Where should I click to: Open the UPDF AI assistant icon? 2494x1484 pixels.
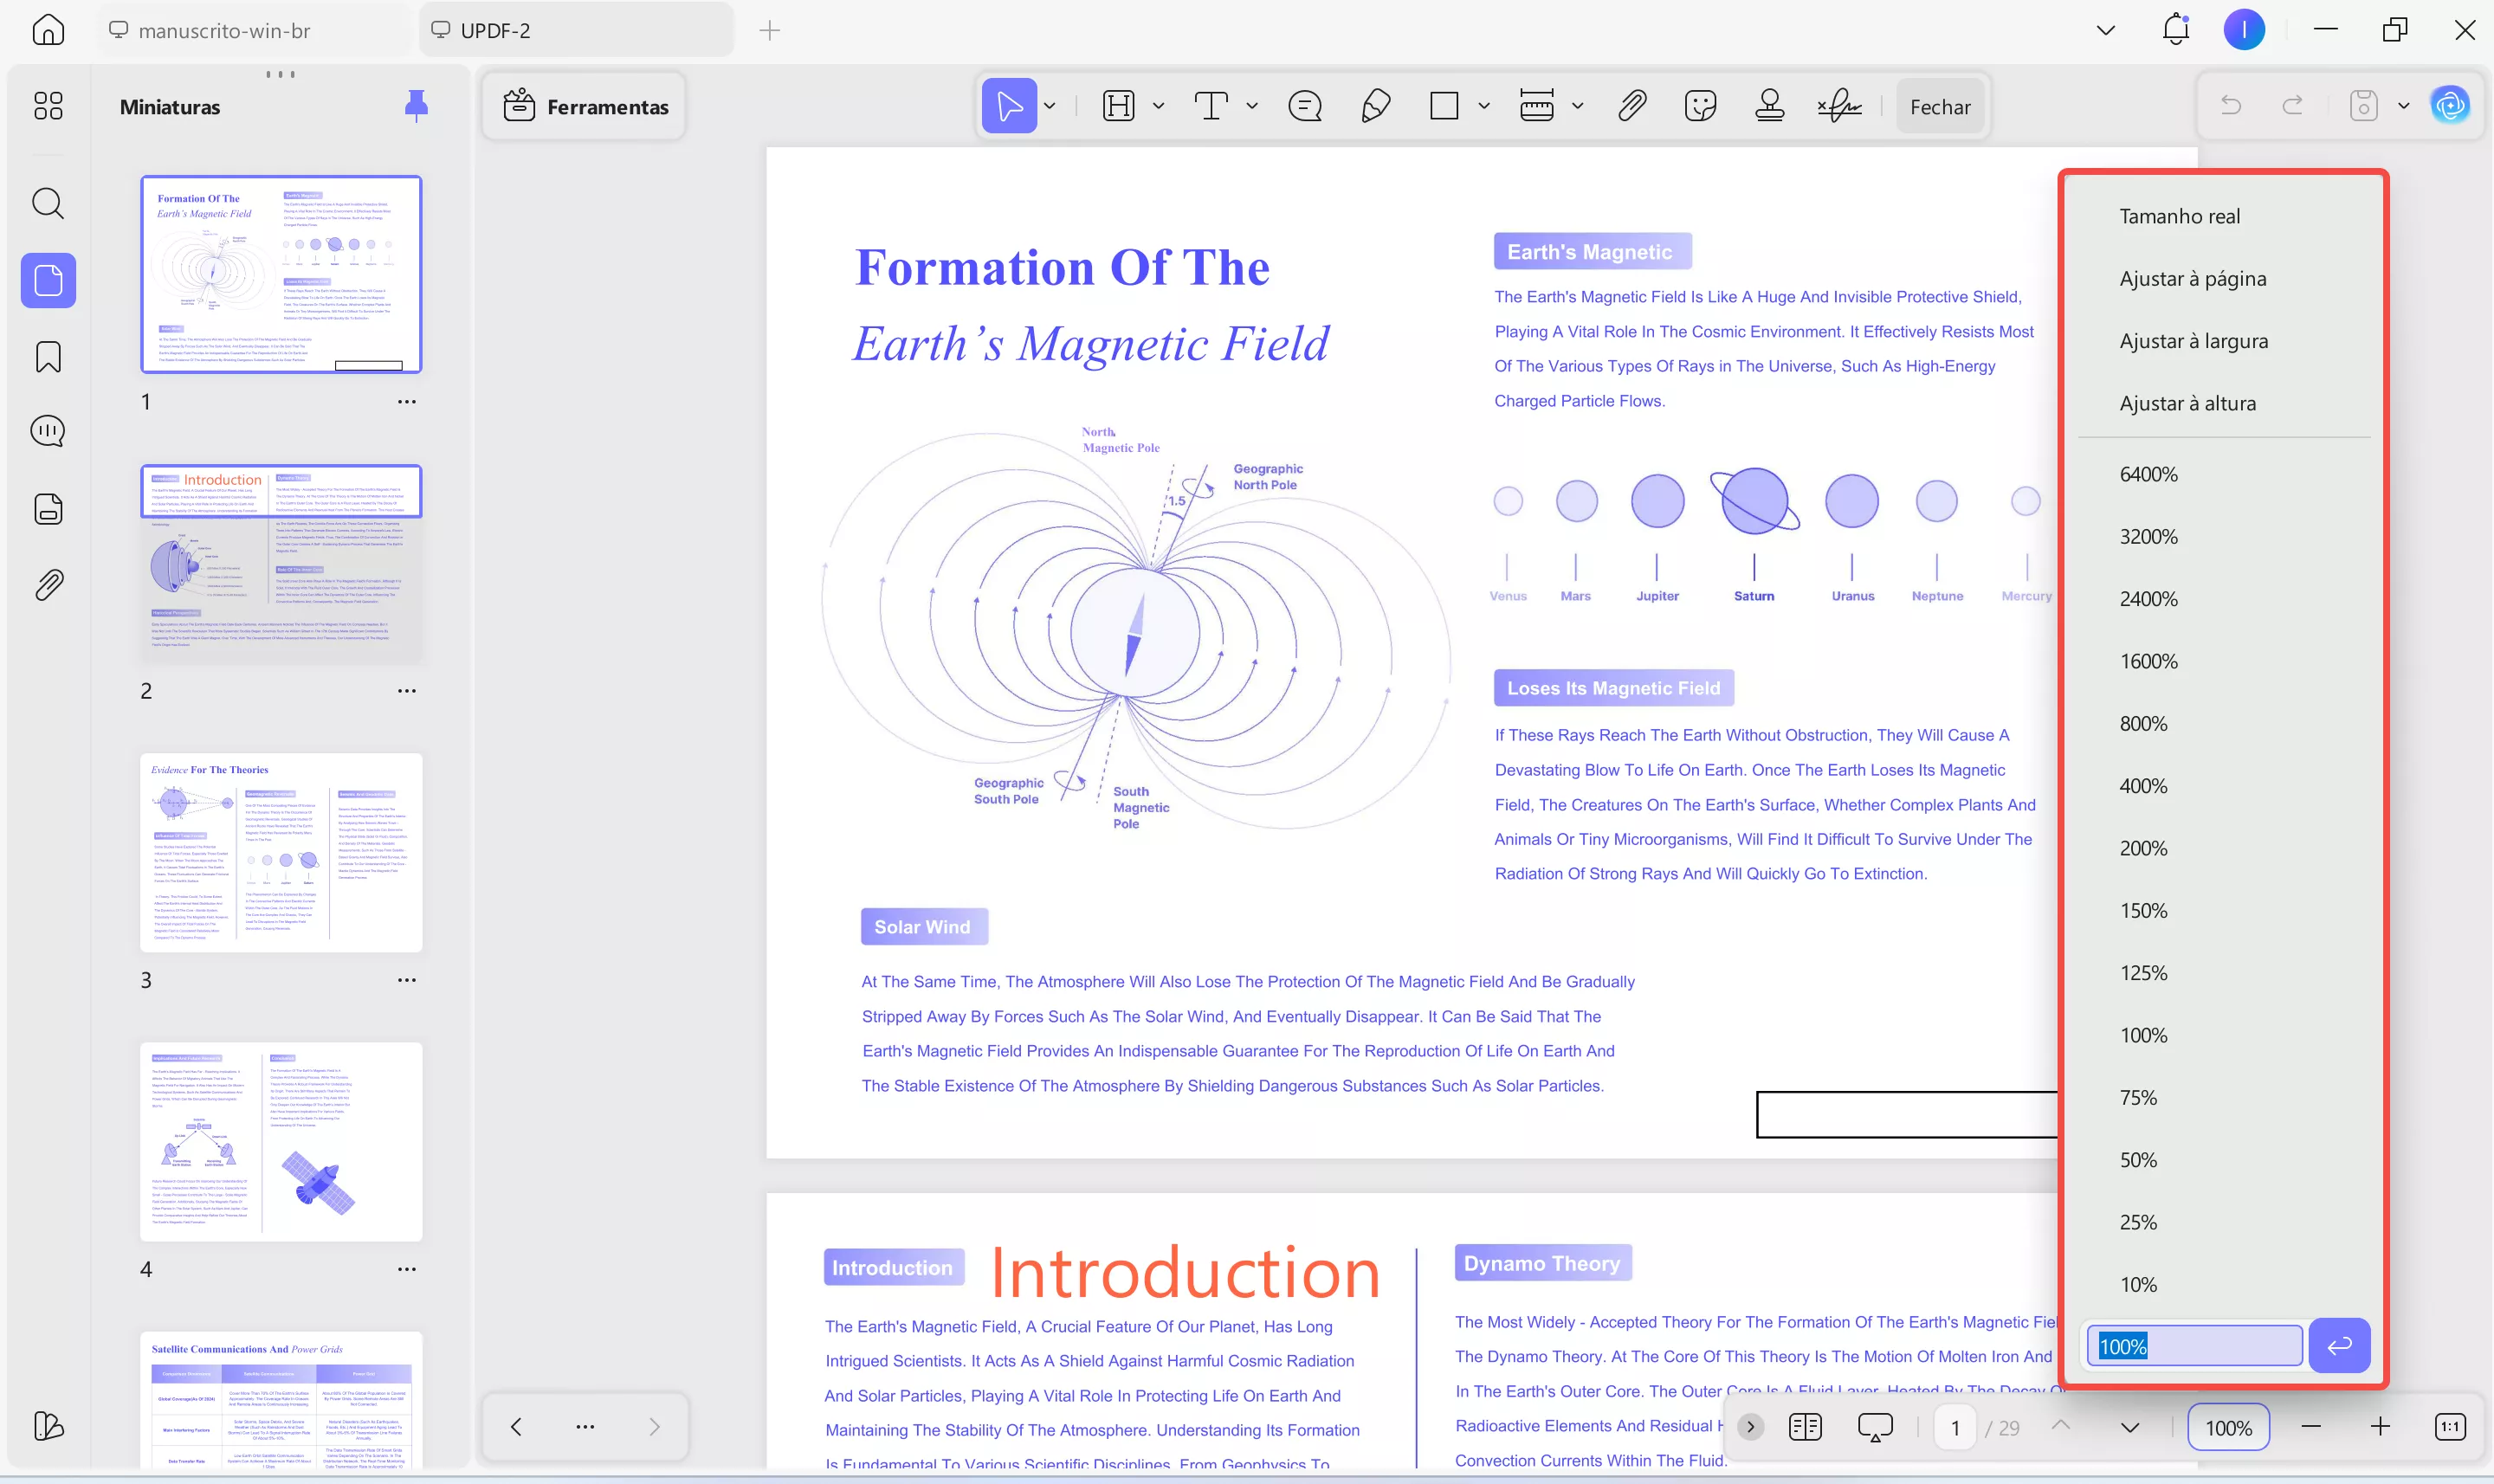tap(2450, 106)
